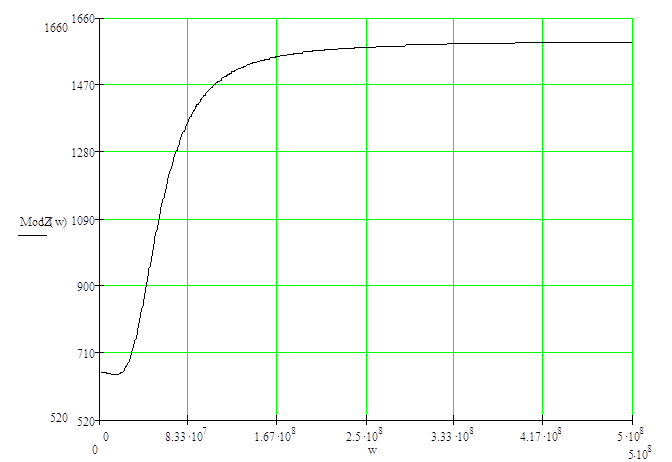Click the curve's minimum dip near the origin
672x462 pixels.
tap(116, 374)
